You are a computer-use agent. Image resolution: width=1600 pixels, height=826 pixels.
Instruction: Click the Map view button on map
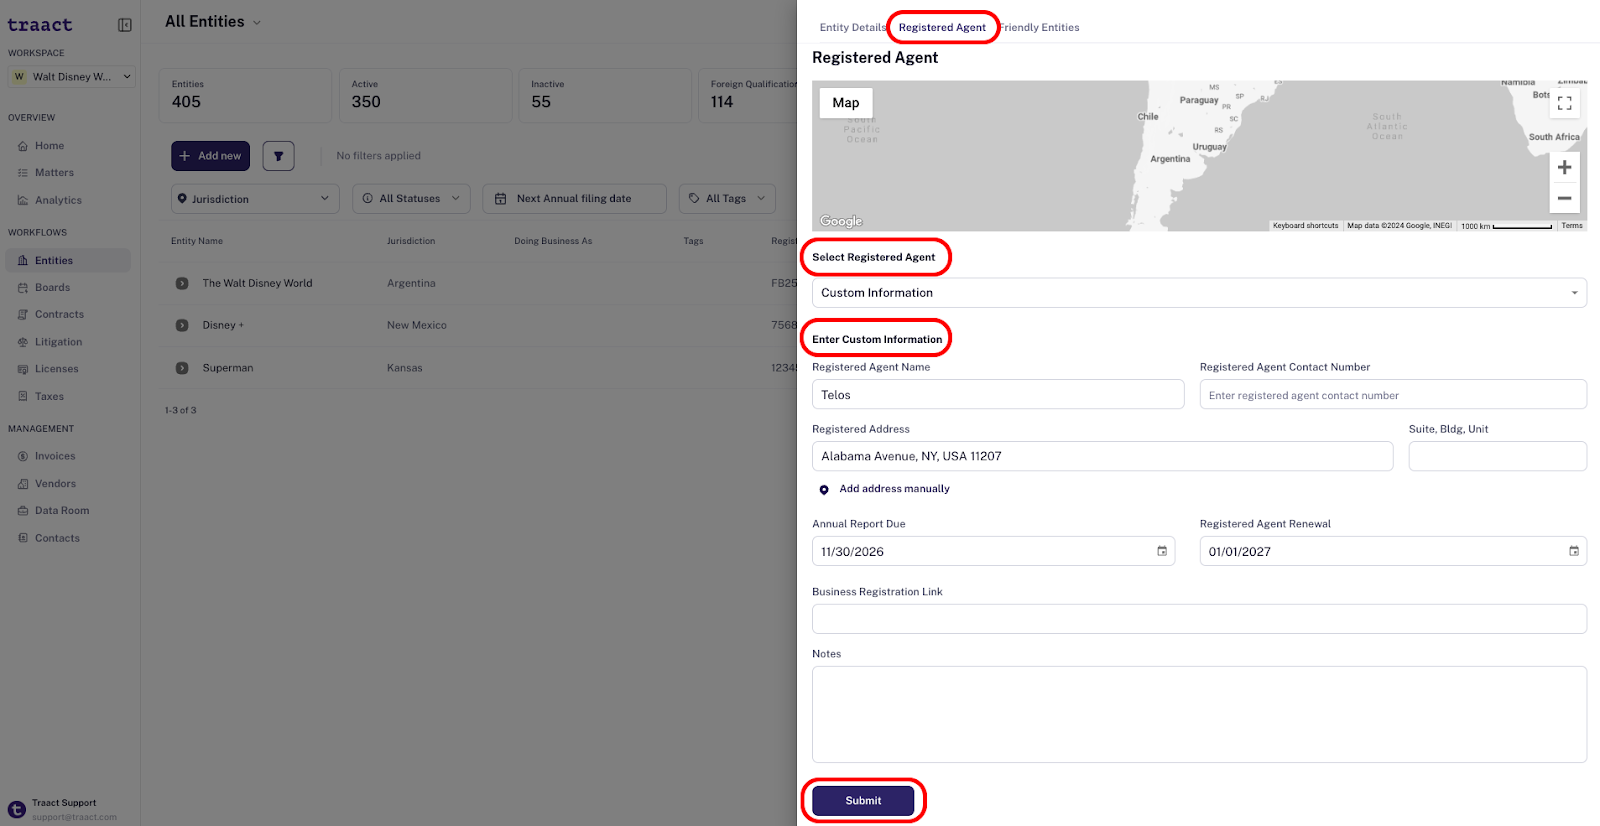(846, 103)
